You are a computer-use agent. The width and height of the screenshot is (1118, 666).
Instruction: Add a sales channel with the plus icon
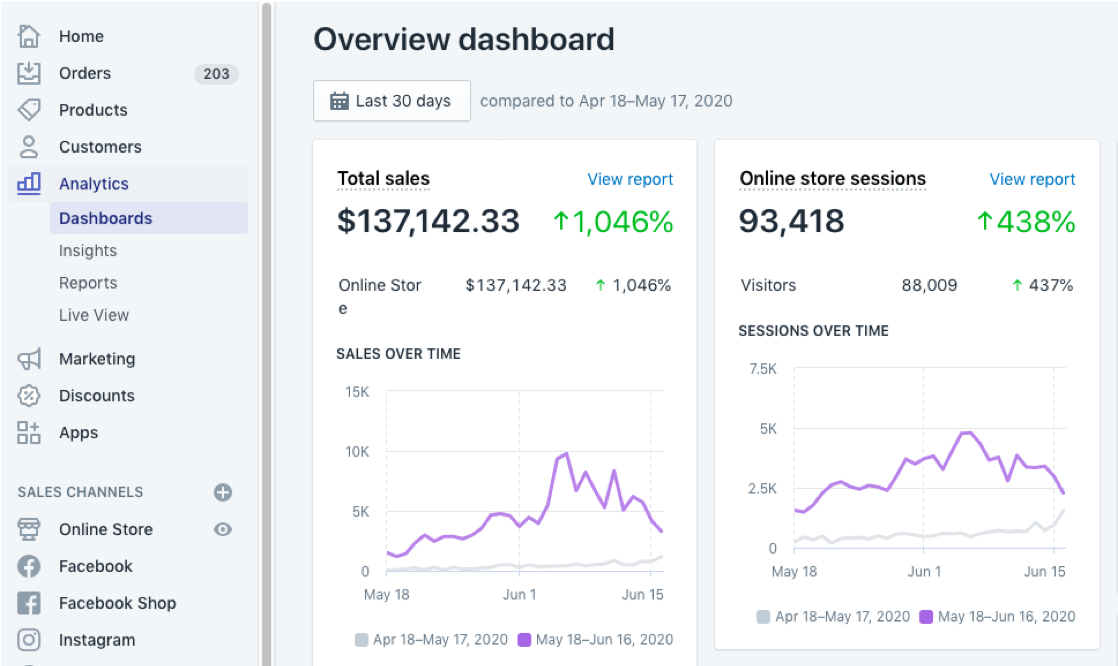pos(222,492)
